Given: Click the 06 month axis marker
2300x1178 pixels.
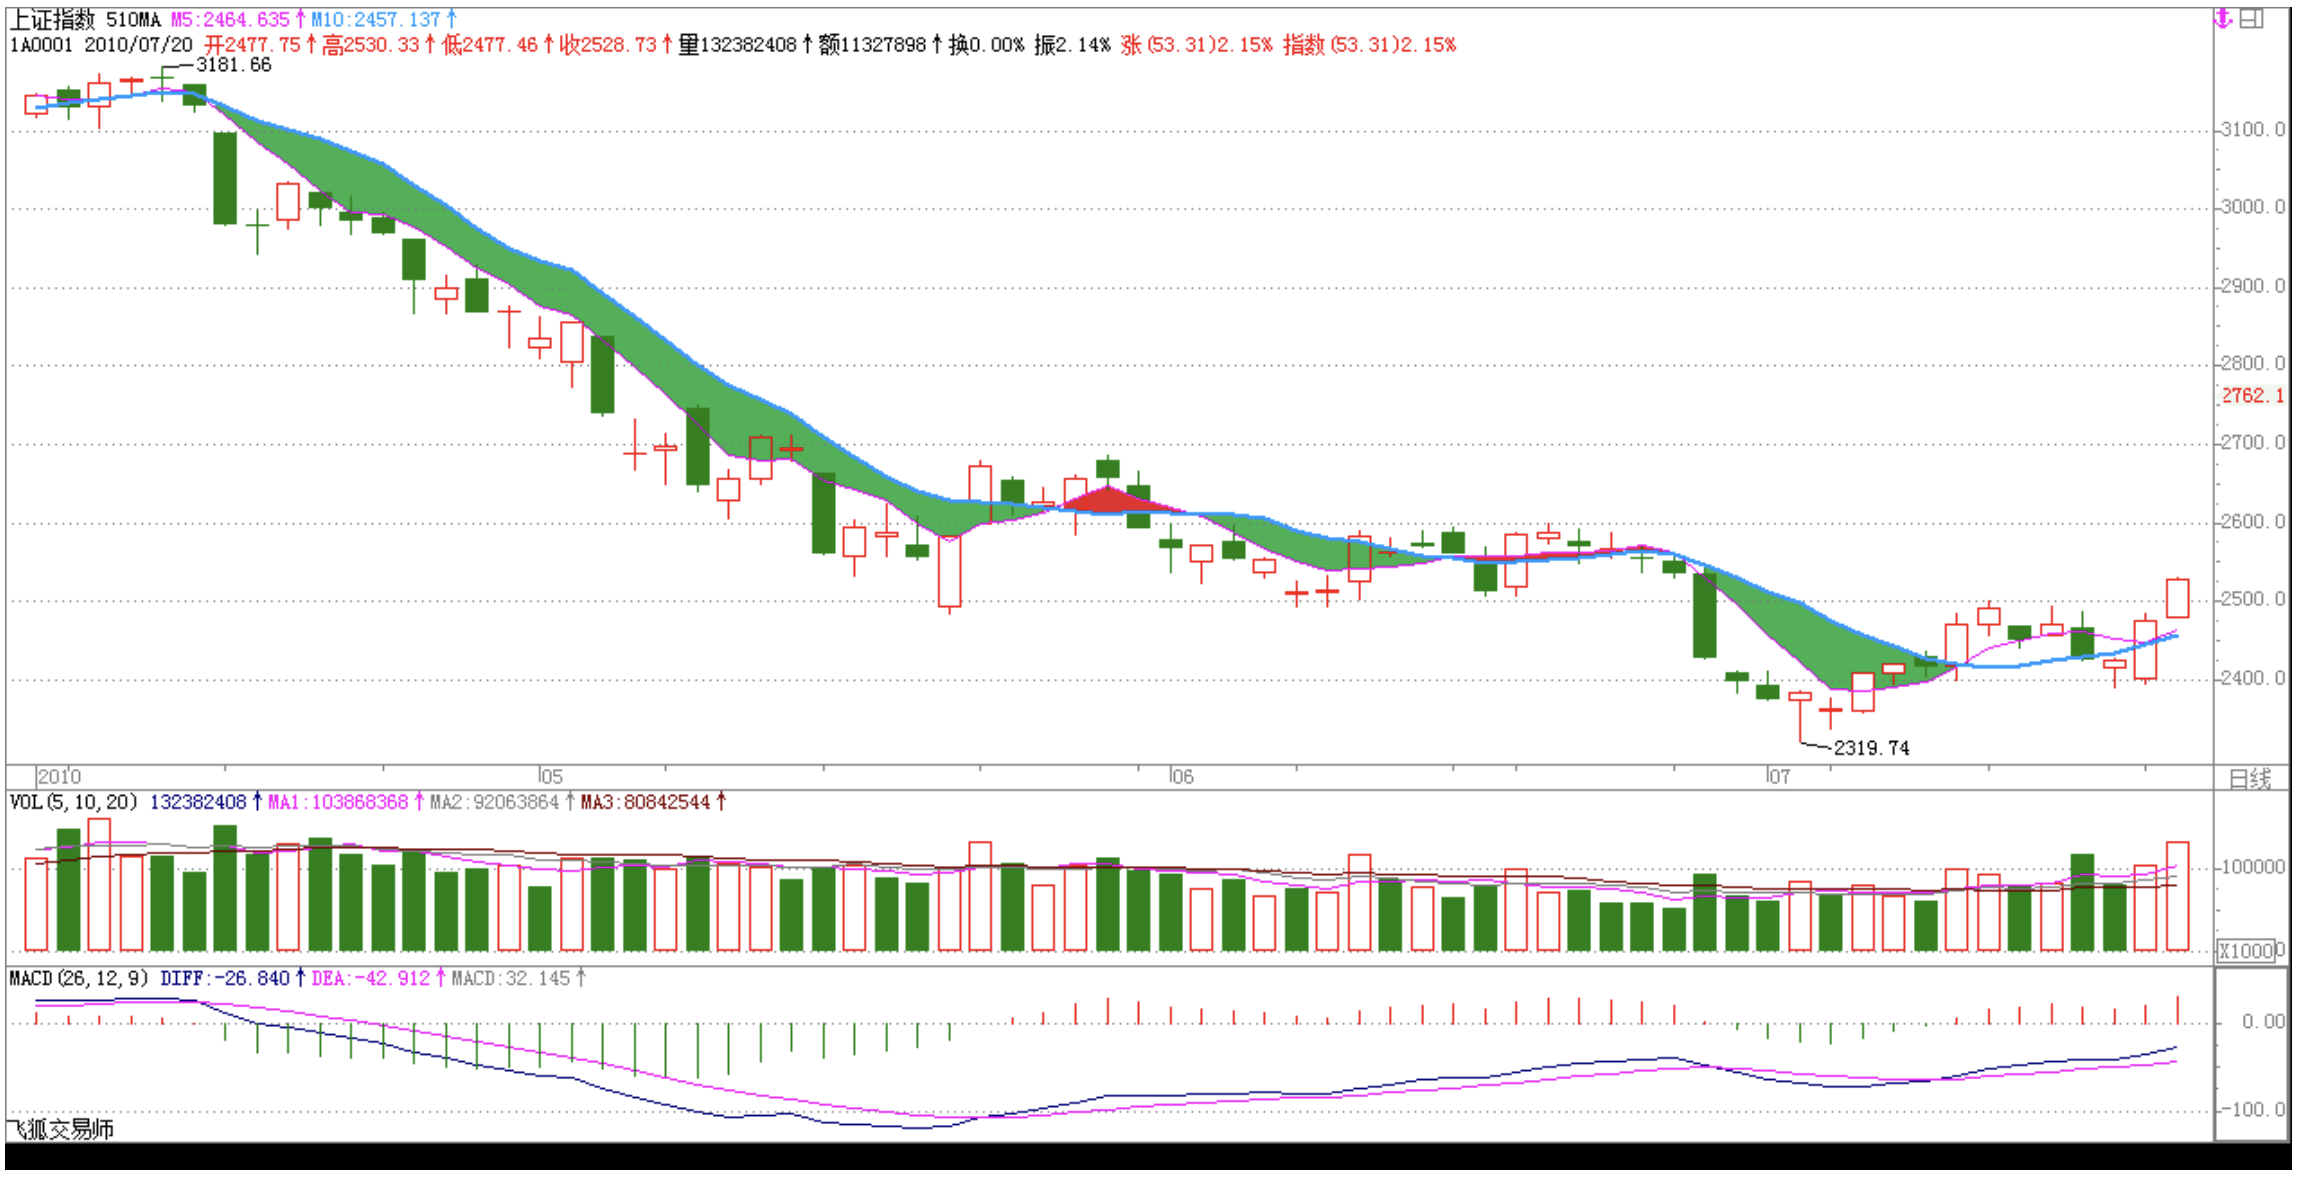Looking at the screenshot, I should click(x=1181, y=776).
